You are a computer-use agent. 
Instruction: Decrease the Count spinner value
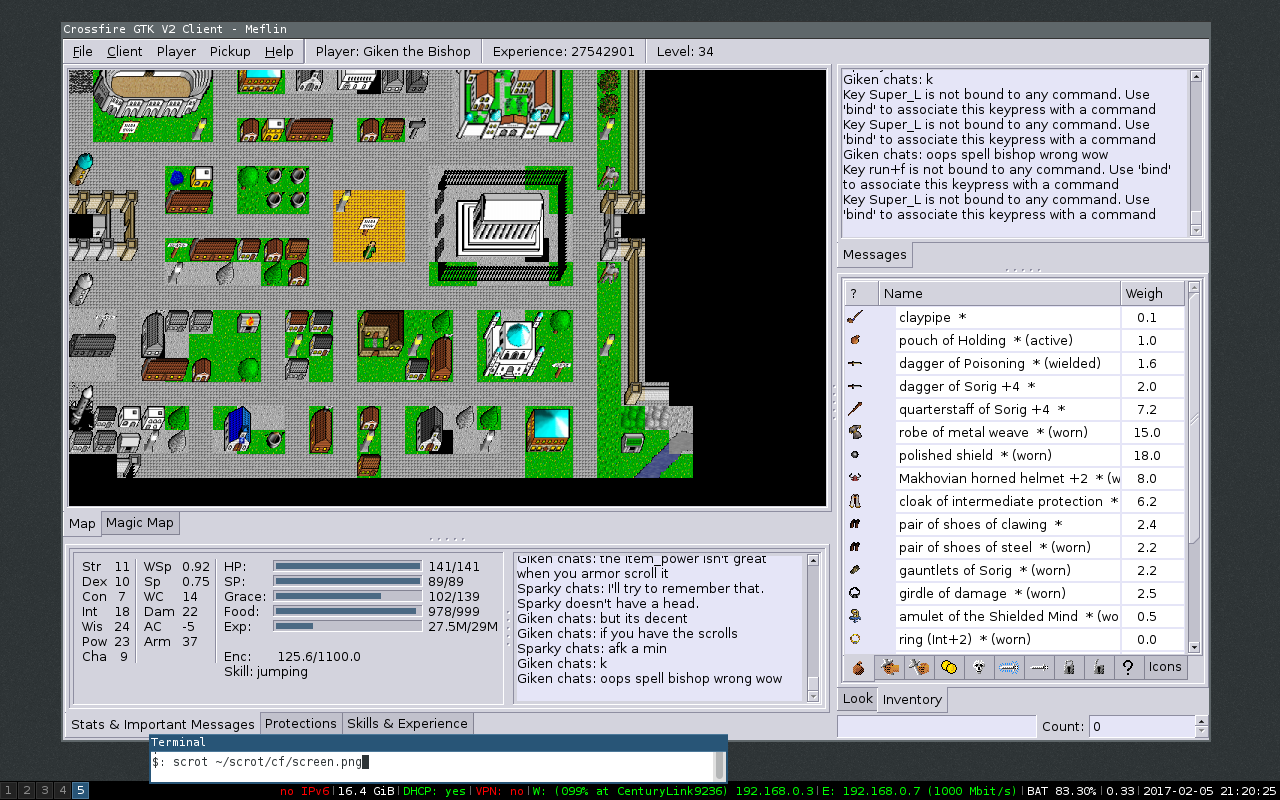point(1200,732)
